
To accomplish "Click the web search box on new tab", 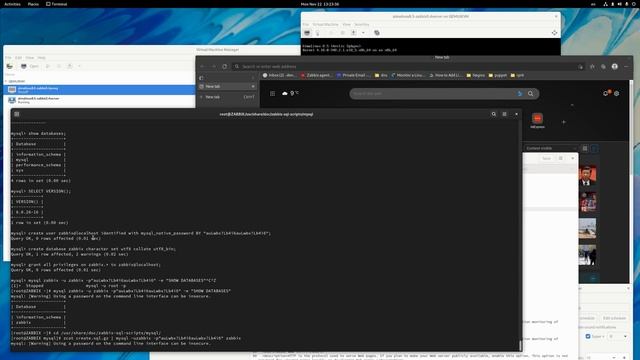I will pos(444,94).
